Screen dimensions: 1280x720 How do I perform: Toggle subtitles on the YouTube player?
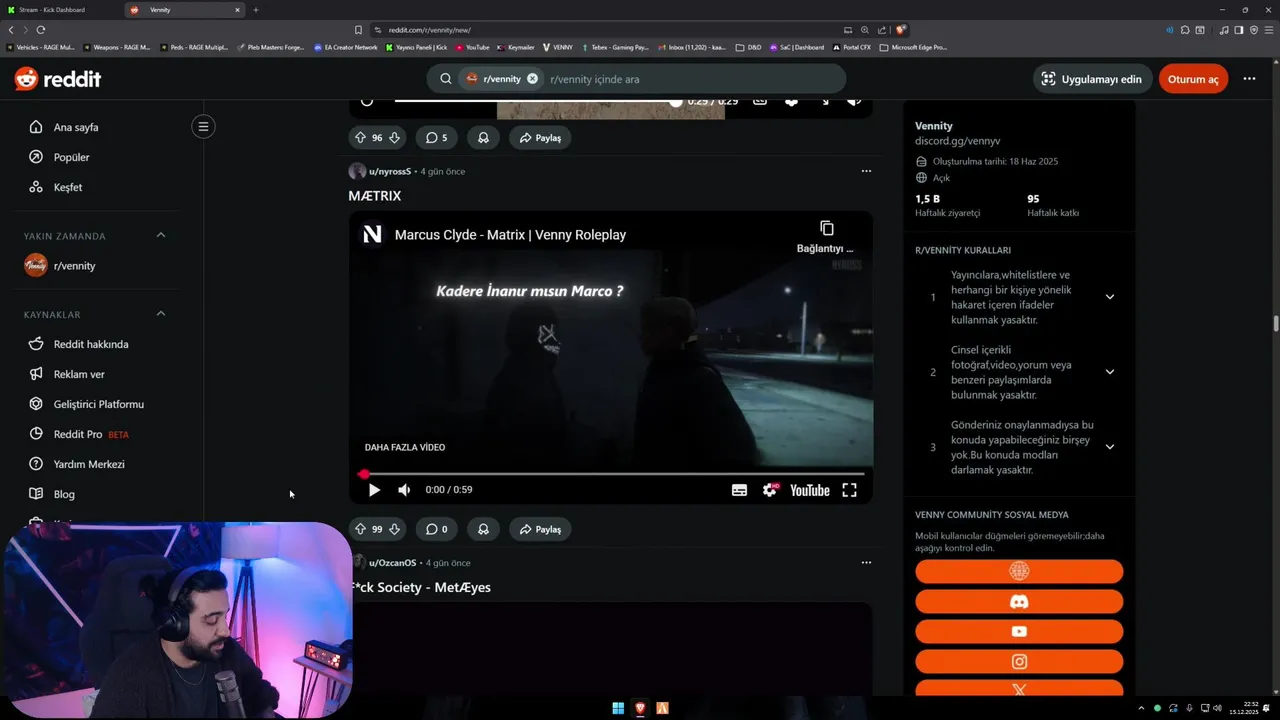(739, 490)
